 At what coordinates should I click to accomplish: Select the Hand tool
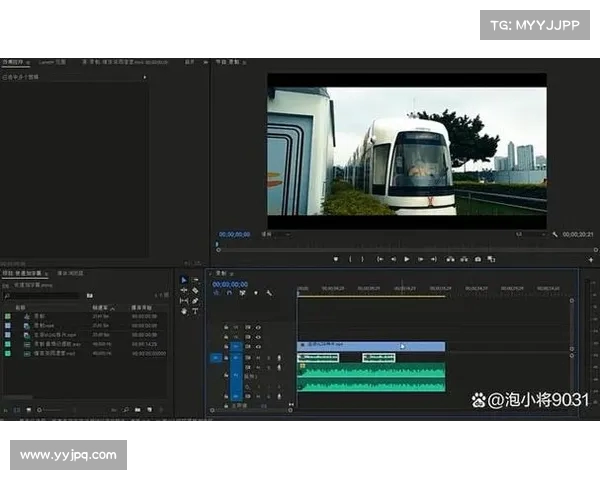point(184,311)
